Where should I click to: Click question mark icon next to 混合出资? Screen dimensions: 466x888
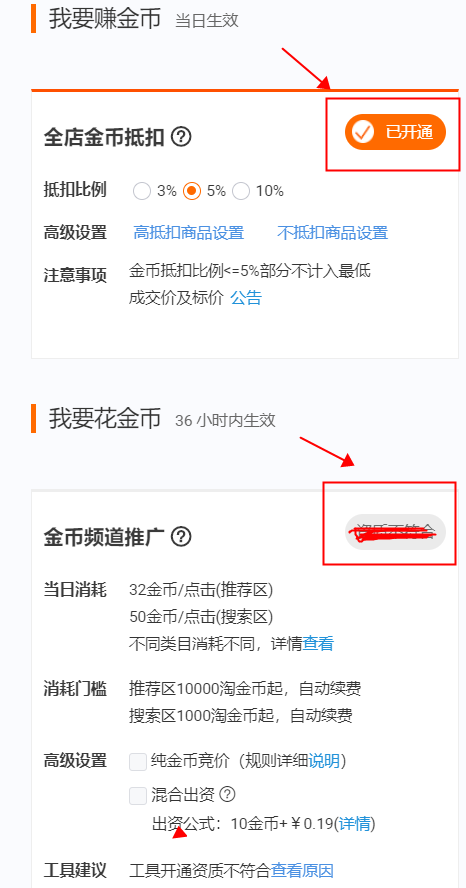pos(227,795)
